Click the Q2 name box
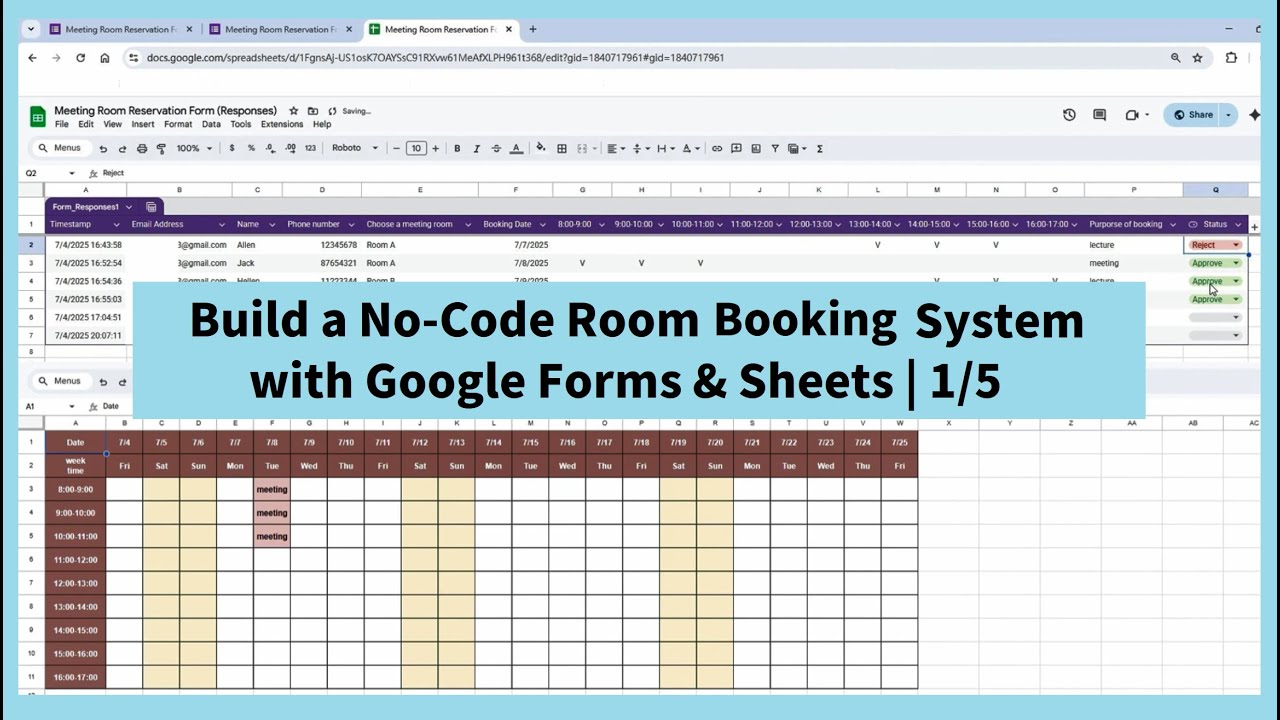The image size is (1280, 720). [50, 173]
